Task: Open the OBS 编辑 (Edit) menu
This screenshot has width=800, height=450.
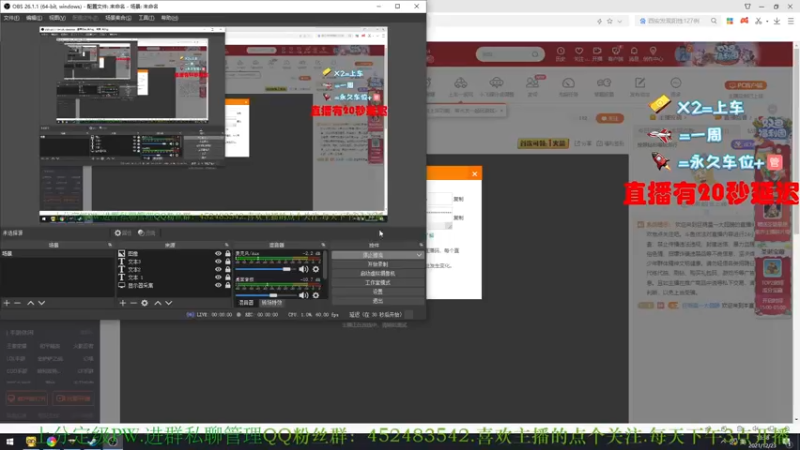Action: (x=34, y=18)
